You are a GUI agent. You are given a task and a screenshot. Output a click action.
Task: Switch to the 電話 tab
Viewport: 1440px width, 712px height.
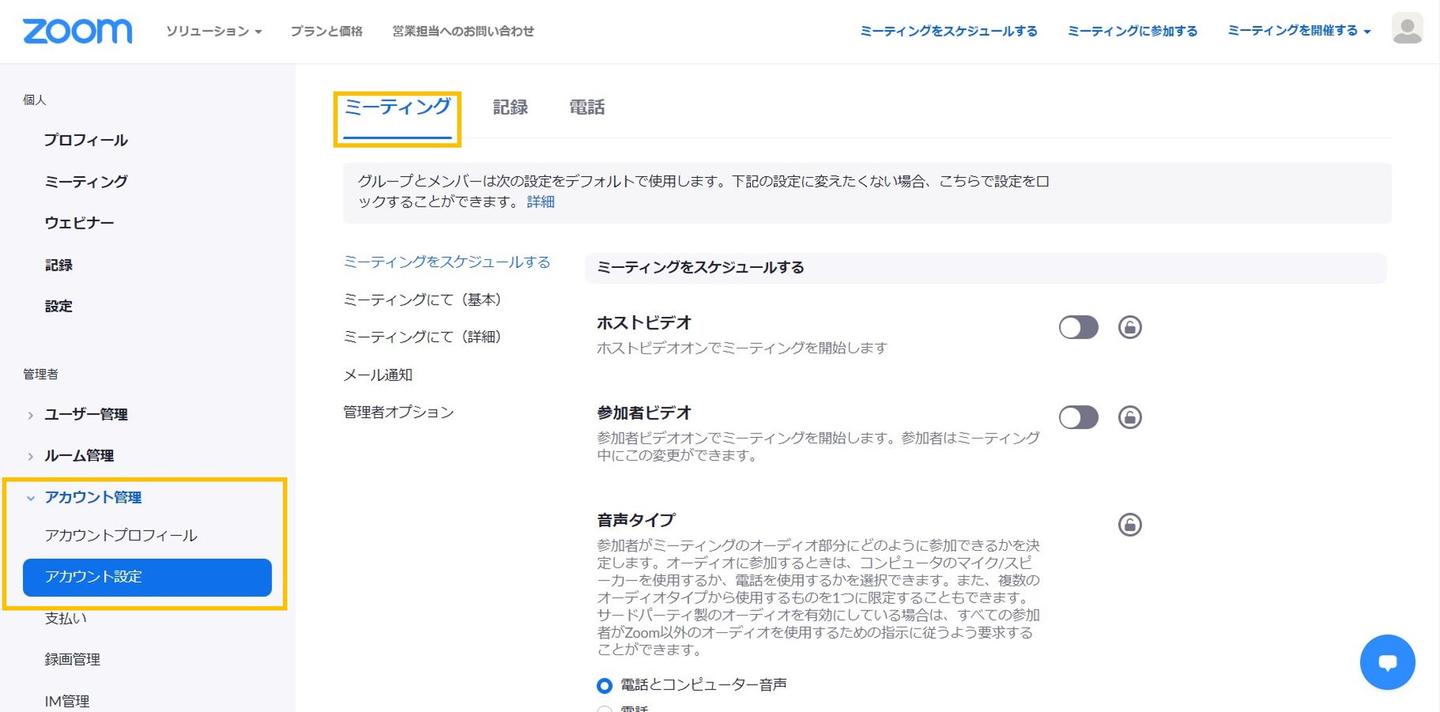[587, 107]
